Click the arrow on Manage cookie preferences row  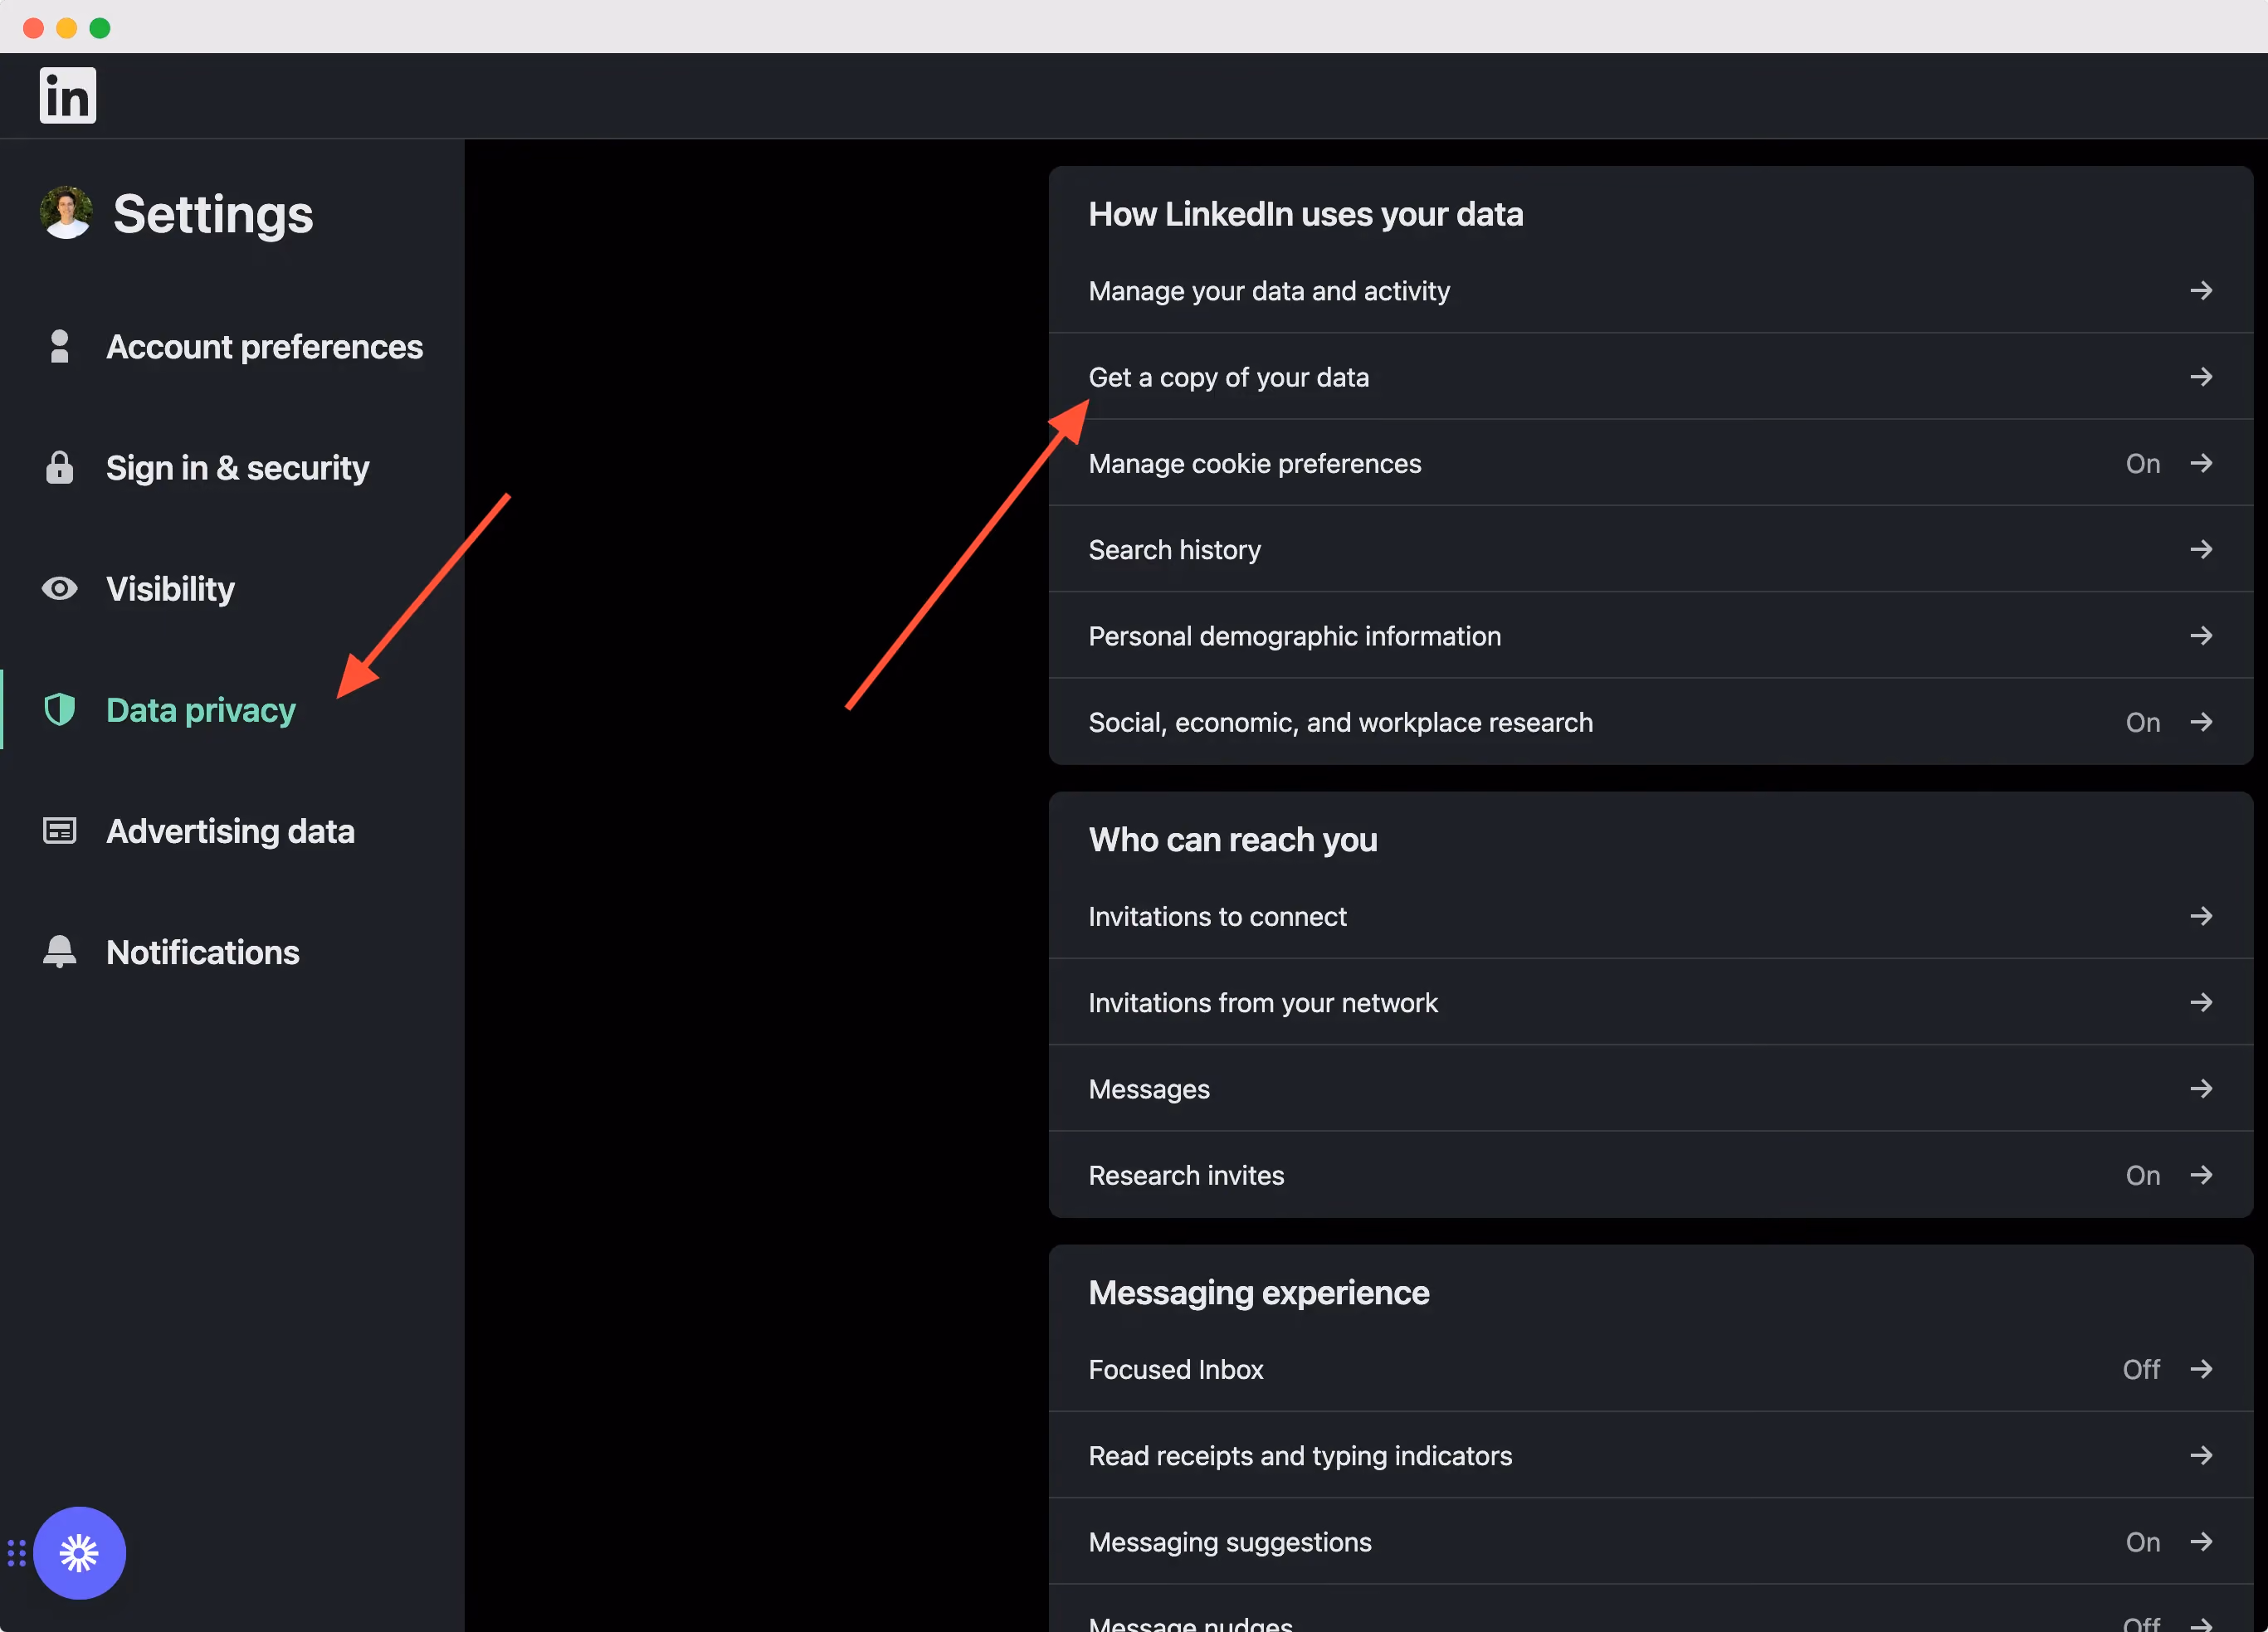click(2201, 463)
